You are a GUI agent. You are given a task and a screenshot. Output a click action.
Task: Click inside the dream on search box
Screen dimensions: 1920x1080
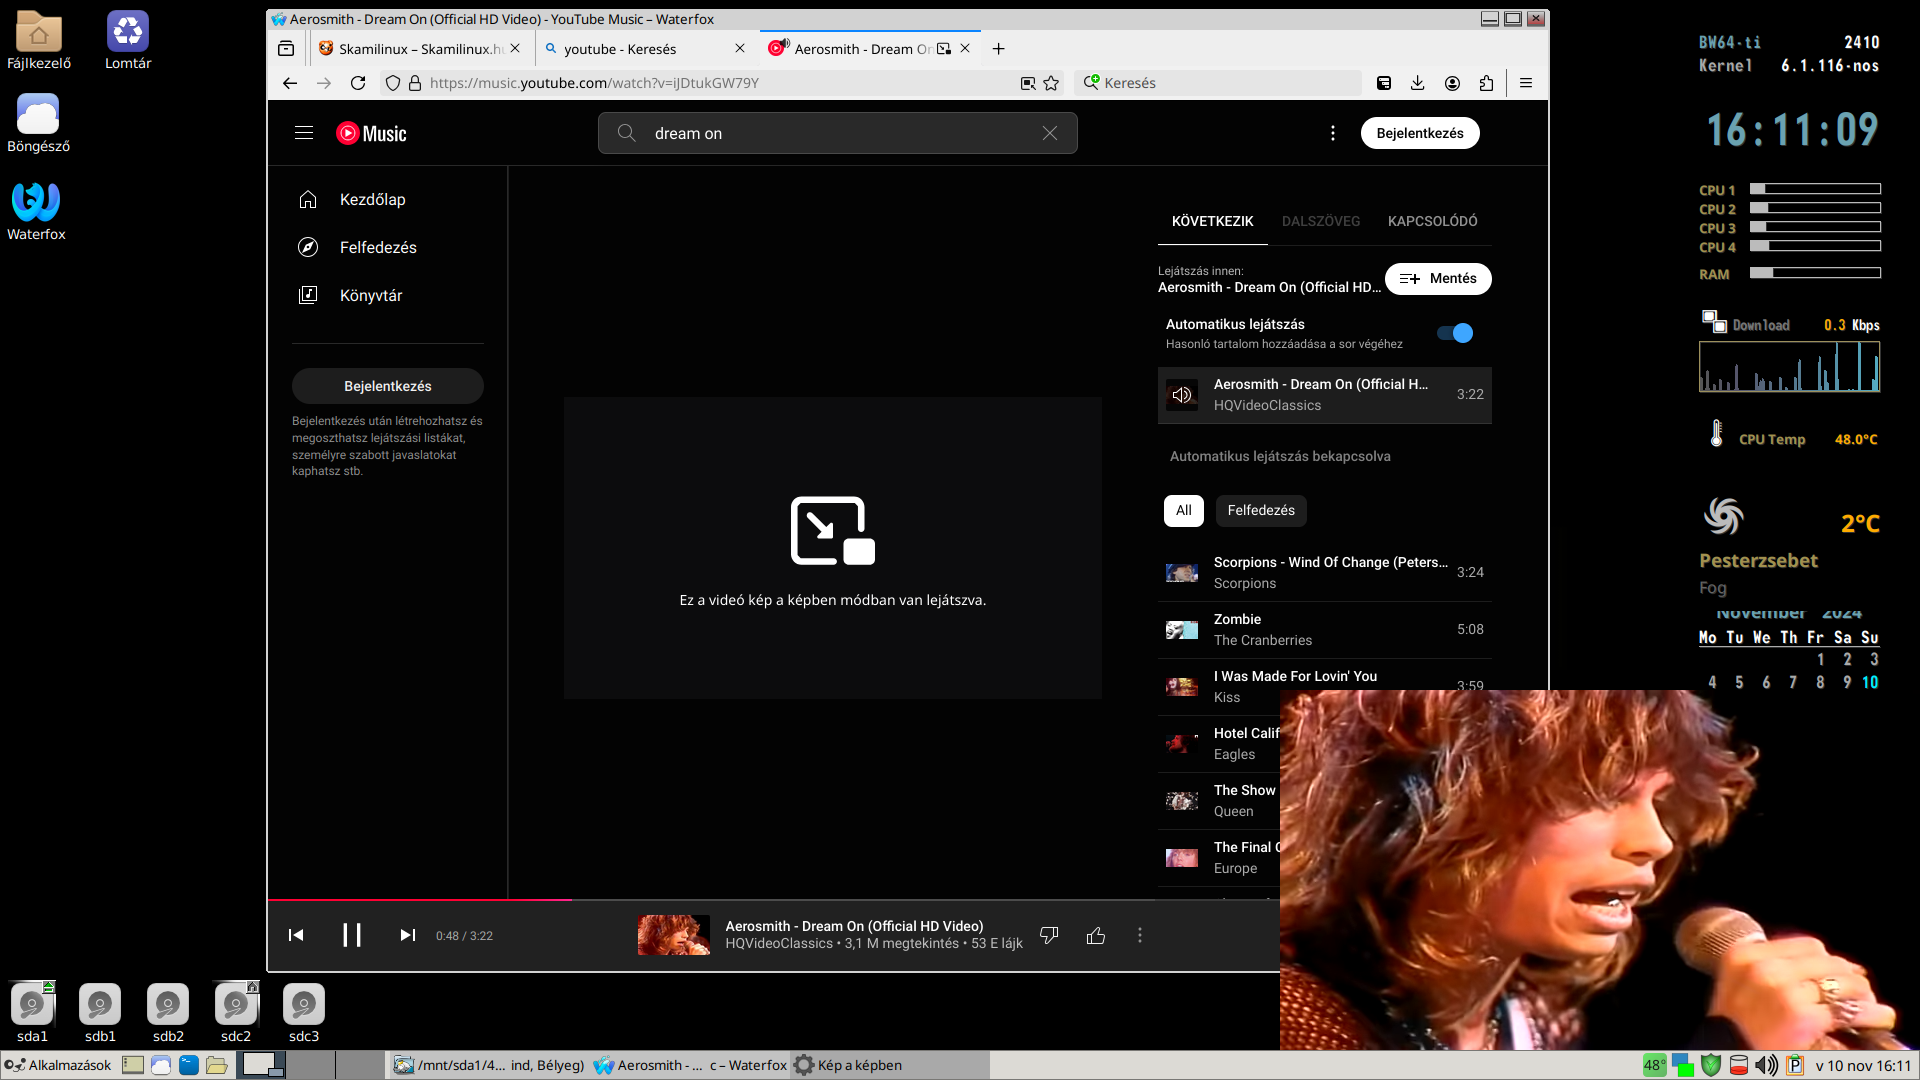click(x=837, y=133)
